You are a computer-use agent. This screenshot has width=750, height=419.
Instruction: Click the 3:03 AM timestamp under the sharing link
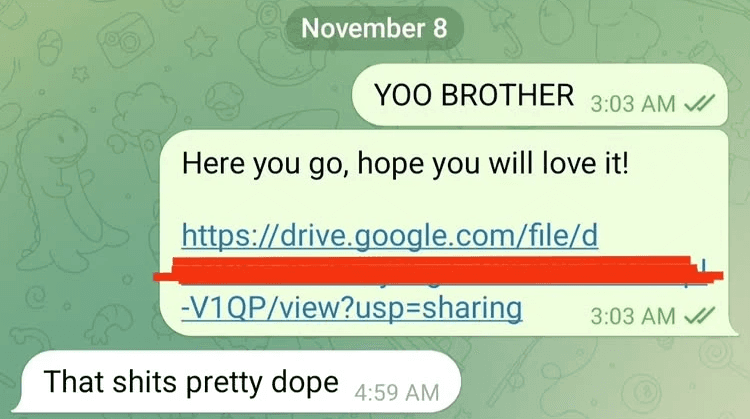click(x=632, y=316)
